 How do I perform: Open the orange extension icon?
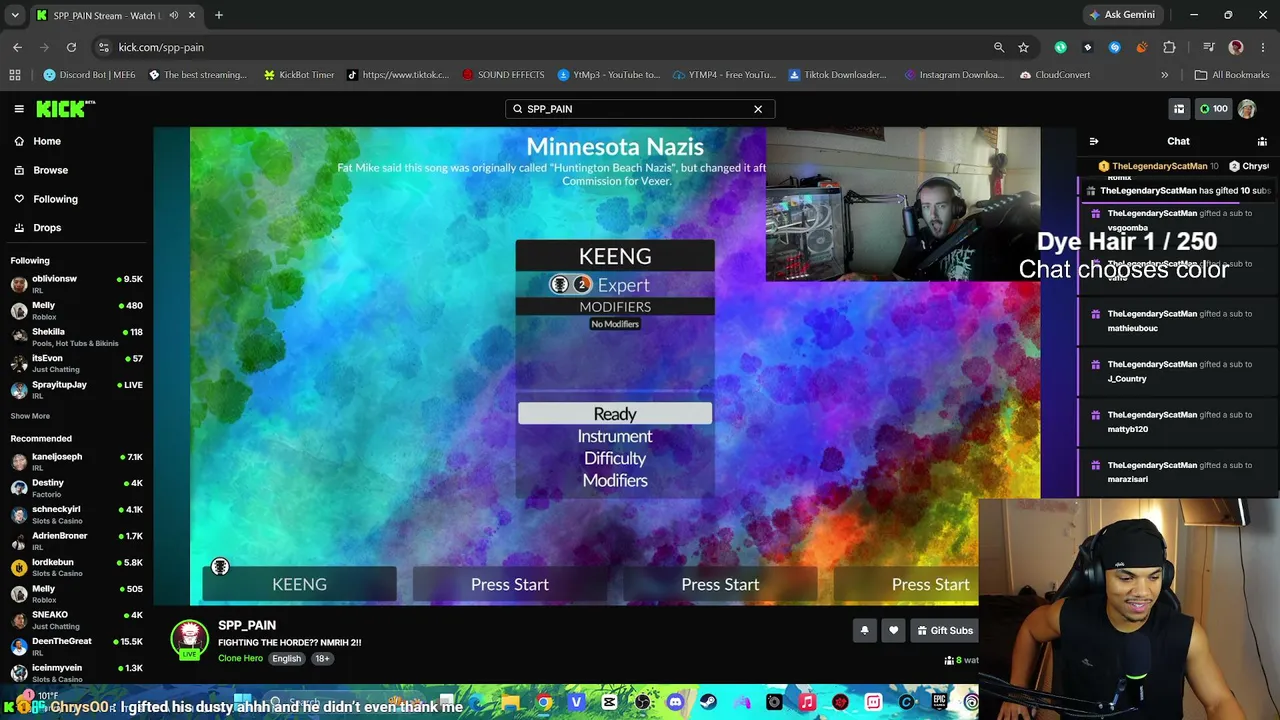pyautogui.click(x=1142, y=47)
